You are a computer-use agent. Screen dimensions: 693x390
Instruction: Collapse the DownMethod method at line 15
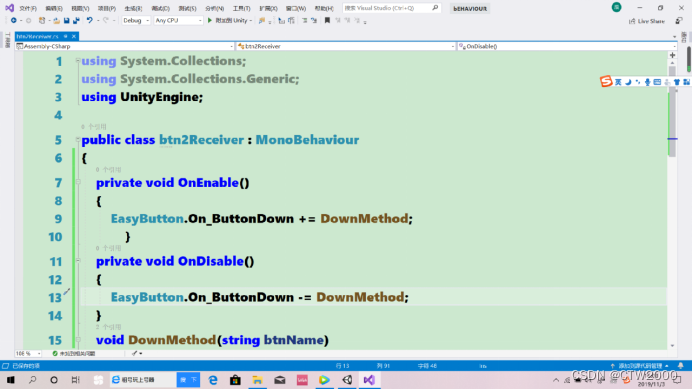78,339
